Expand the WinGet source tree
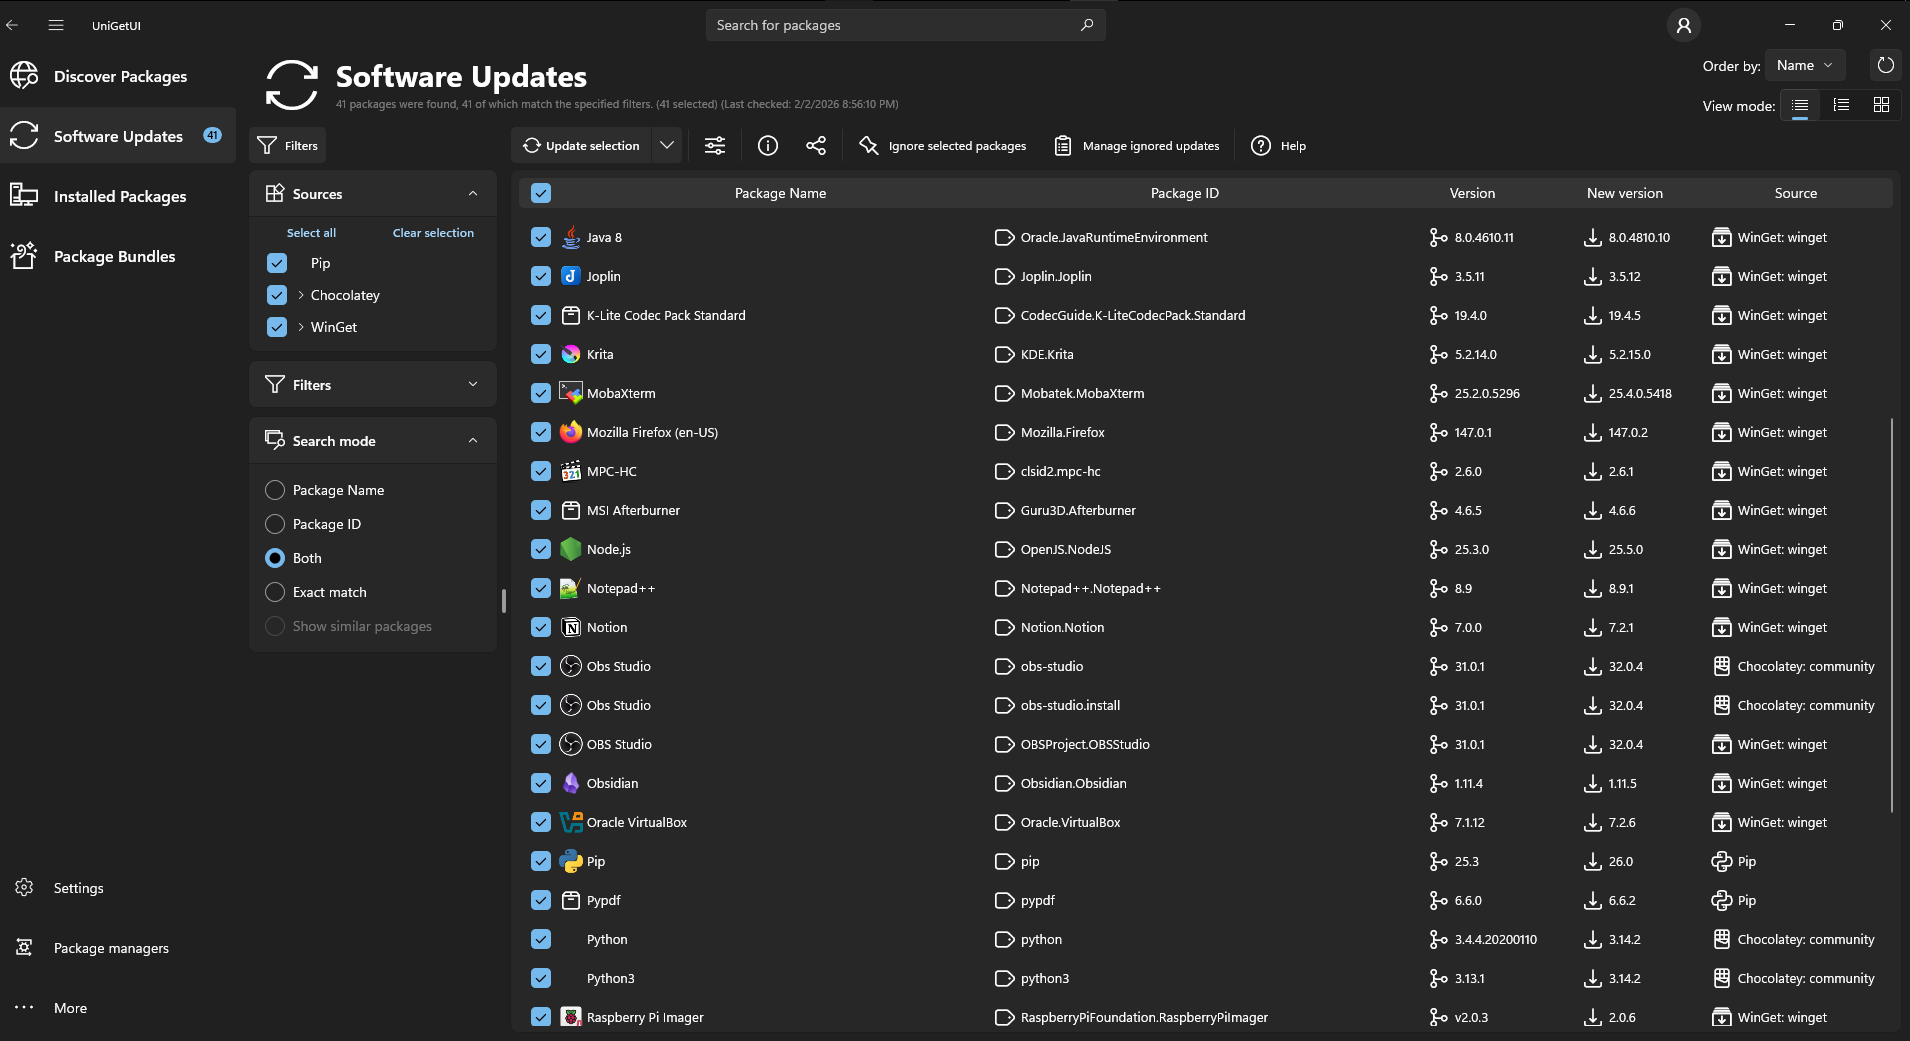The width and height of the screenshot is (1910, 1041). pyautogui.click(x=301, y=327)
